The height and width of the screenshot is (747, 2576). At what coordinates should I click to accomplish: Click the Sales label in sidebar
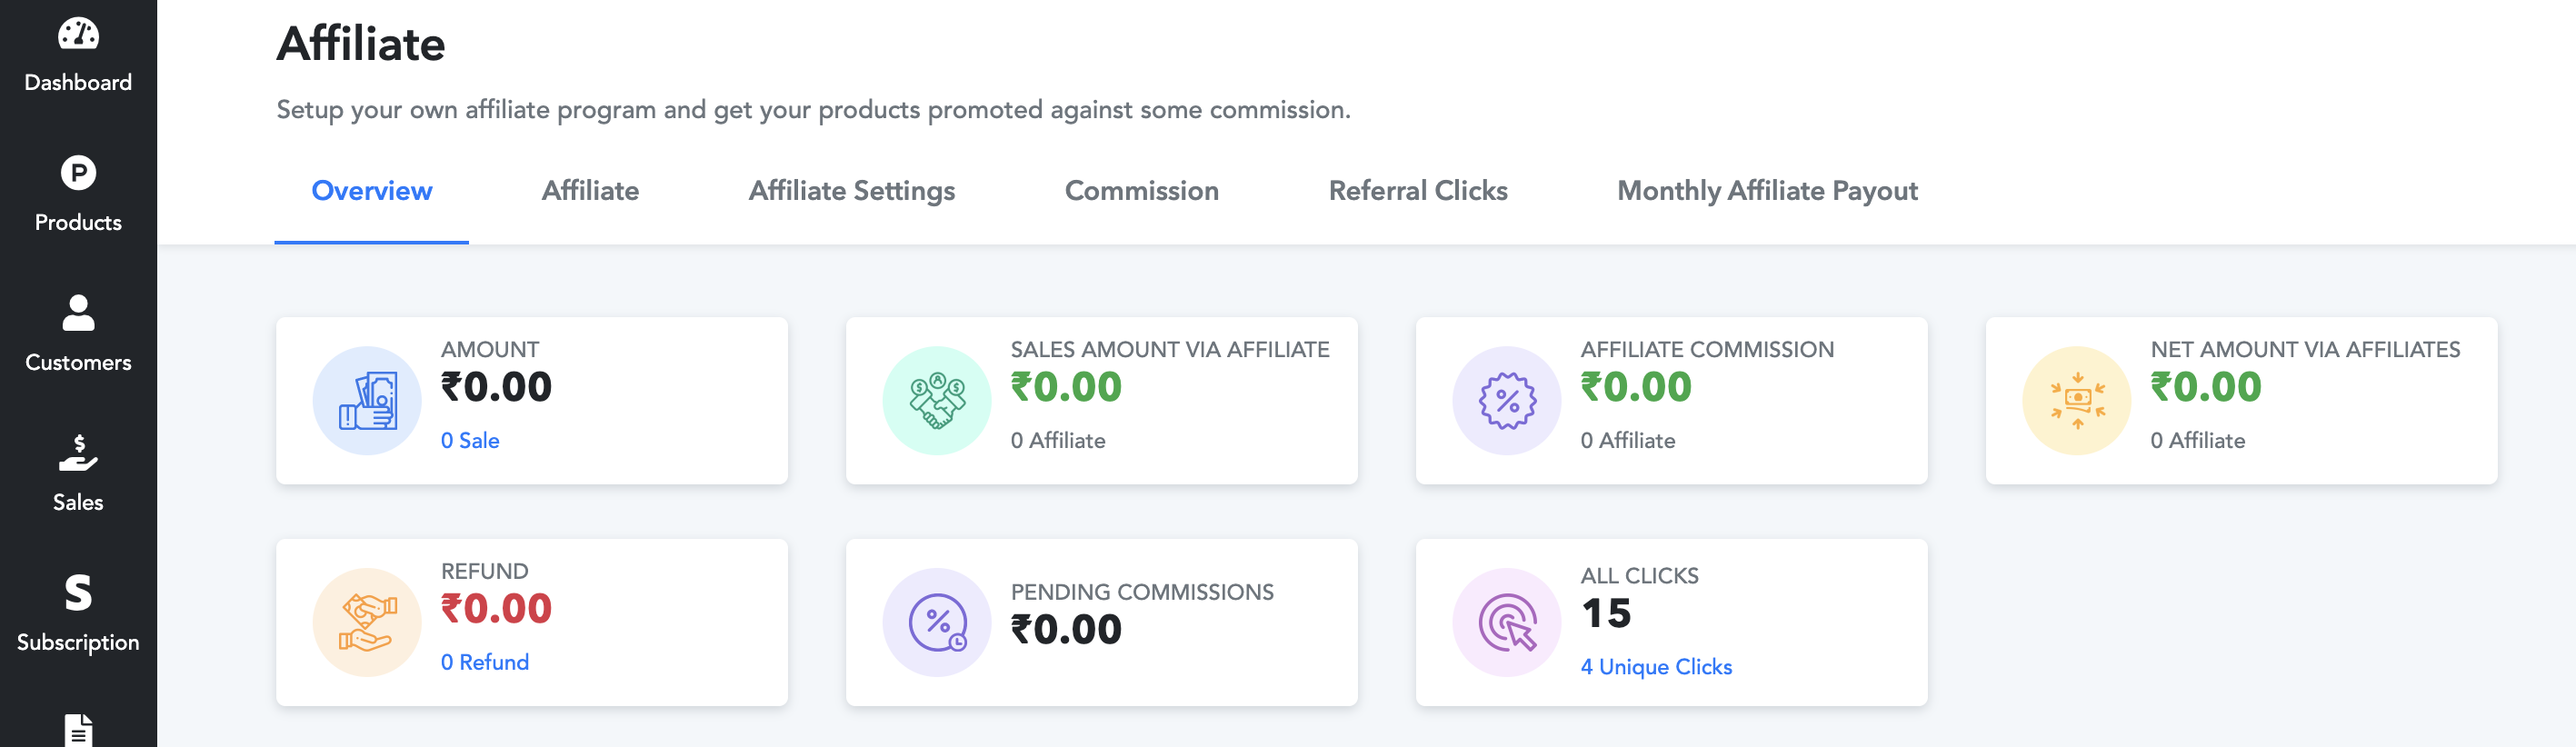(x=78, y=503)
